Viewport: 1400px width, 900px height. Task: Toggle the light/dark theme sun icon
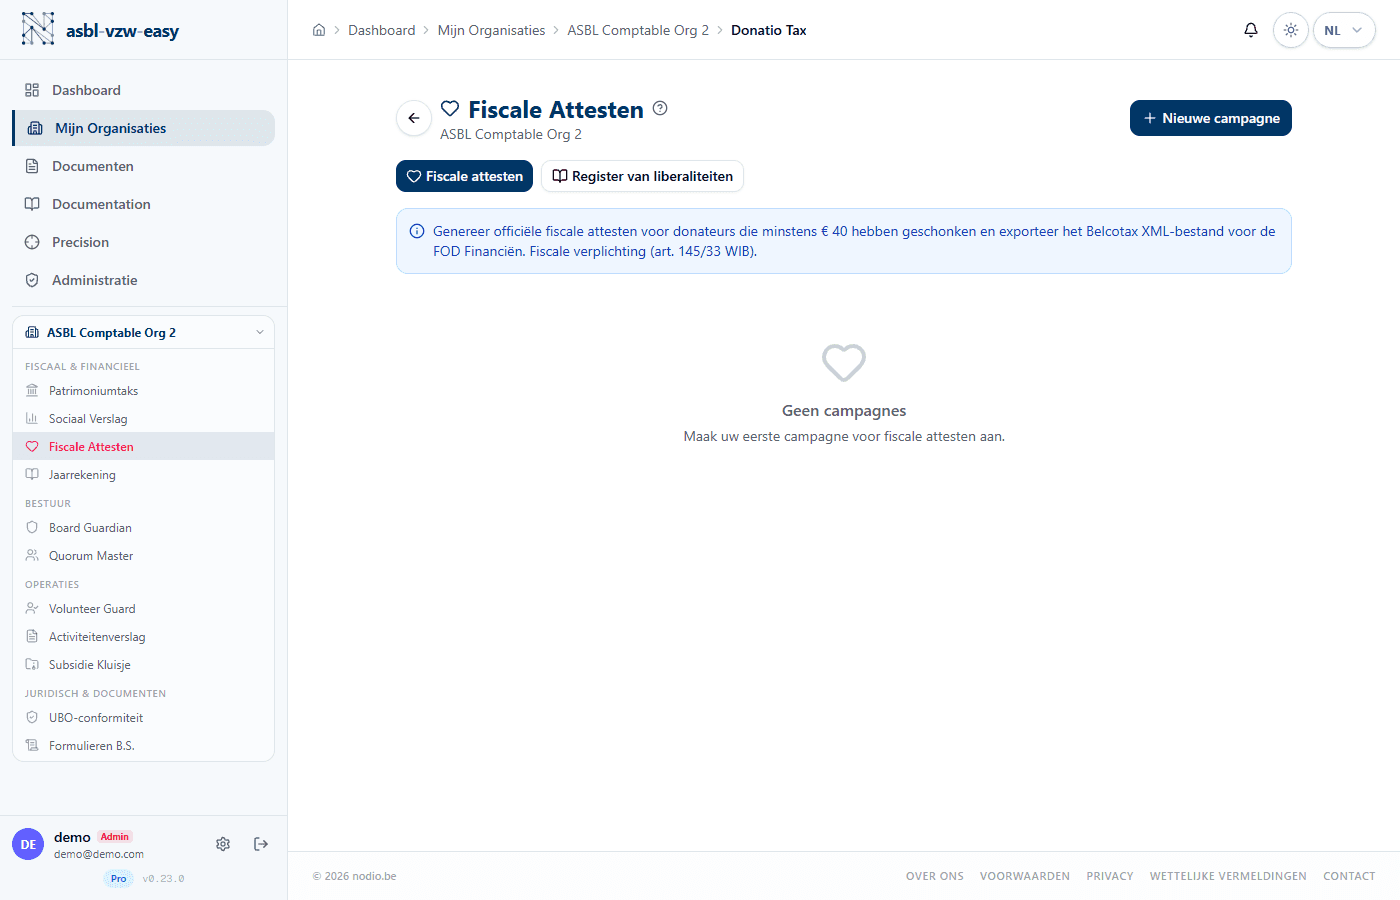tap(1291, 30)
